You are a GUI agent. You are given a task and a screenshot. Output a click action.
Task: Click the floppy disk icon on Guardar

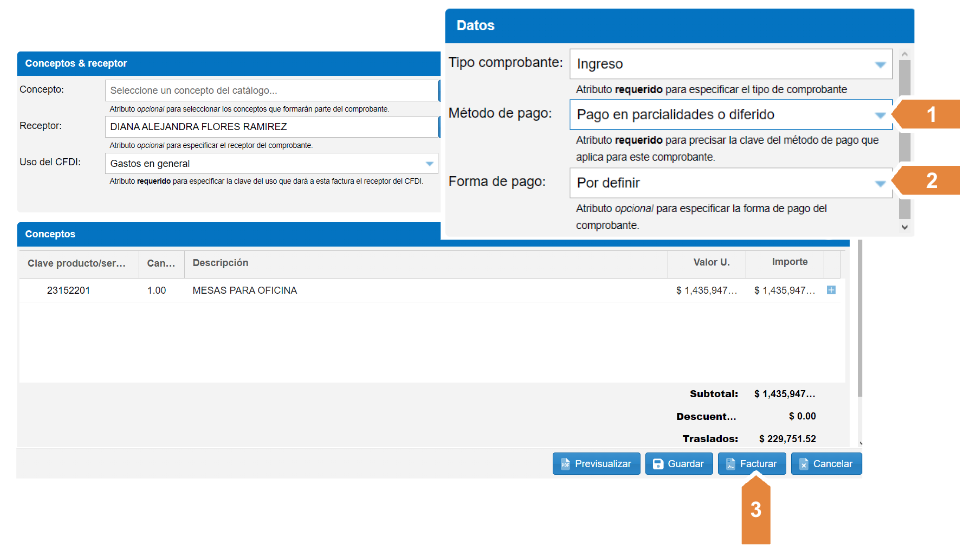click(658, 464)
